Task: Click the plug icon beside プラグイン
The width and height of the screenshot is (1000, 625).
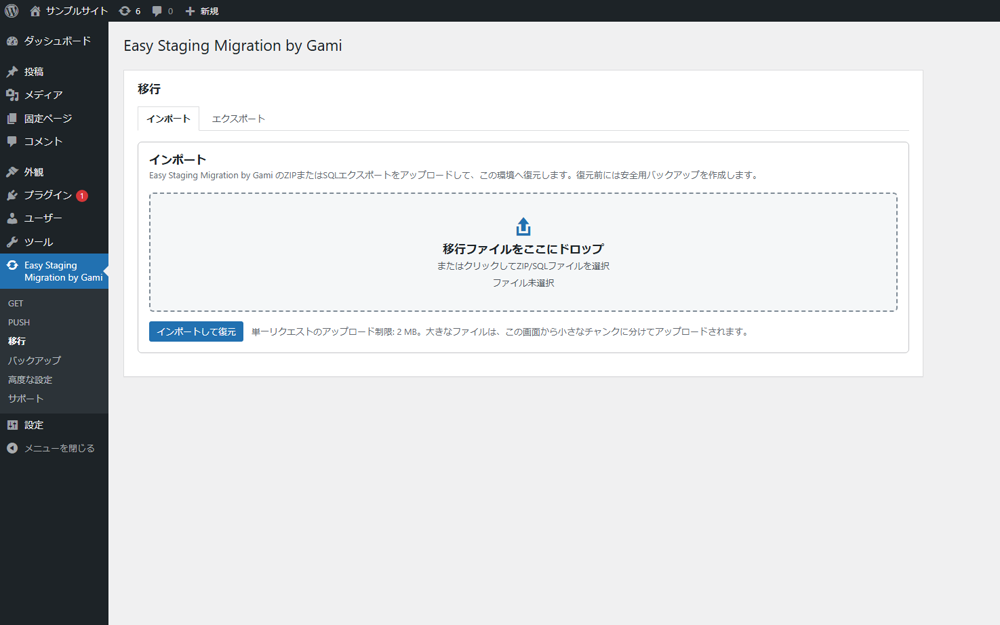Action: [x=12, y=195]
